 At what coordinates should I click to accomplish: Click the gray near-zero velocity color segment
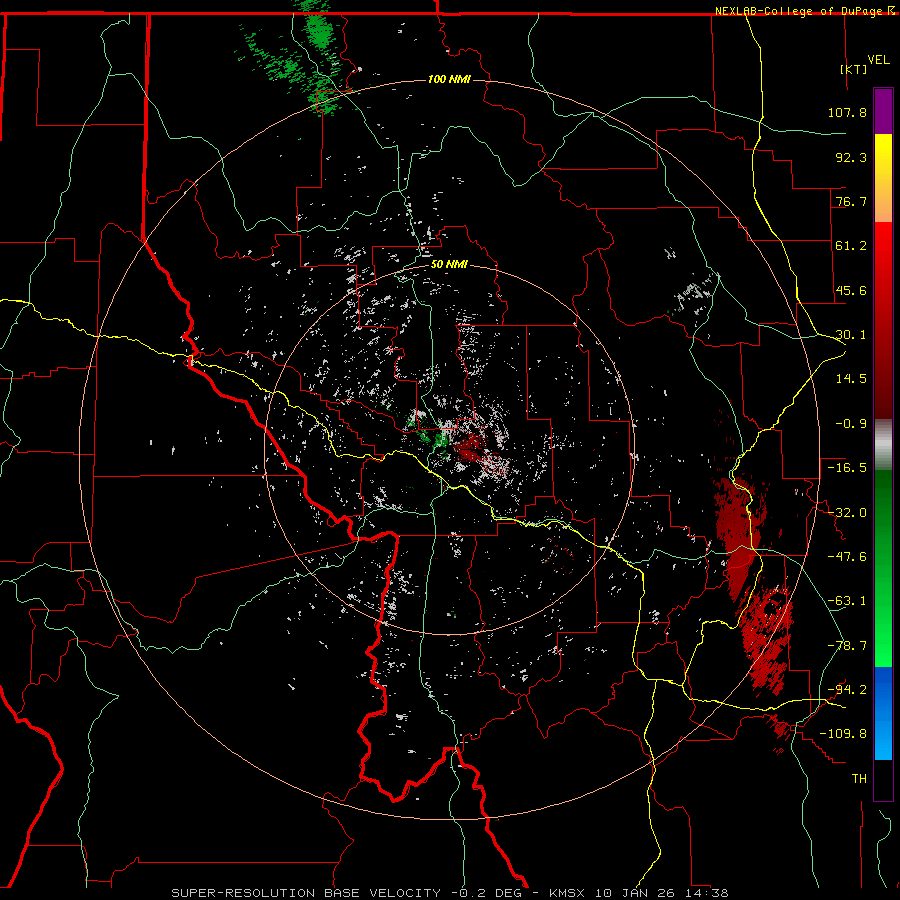tap(883, 445)
